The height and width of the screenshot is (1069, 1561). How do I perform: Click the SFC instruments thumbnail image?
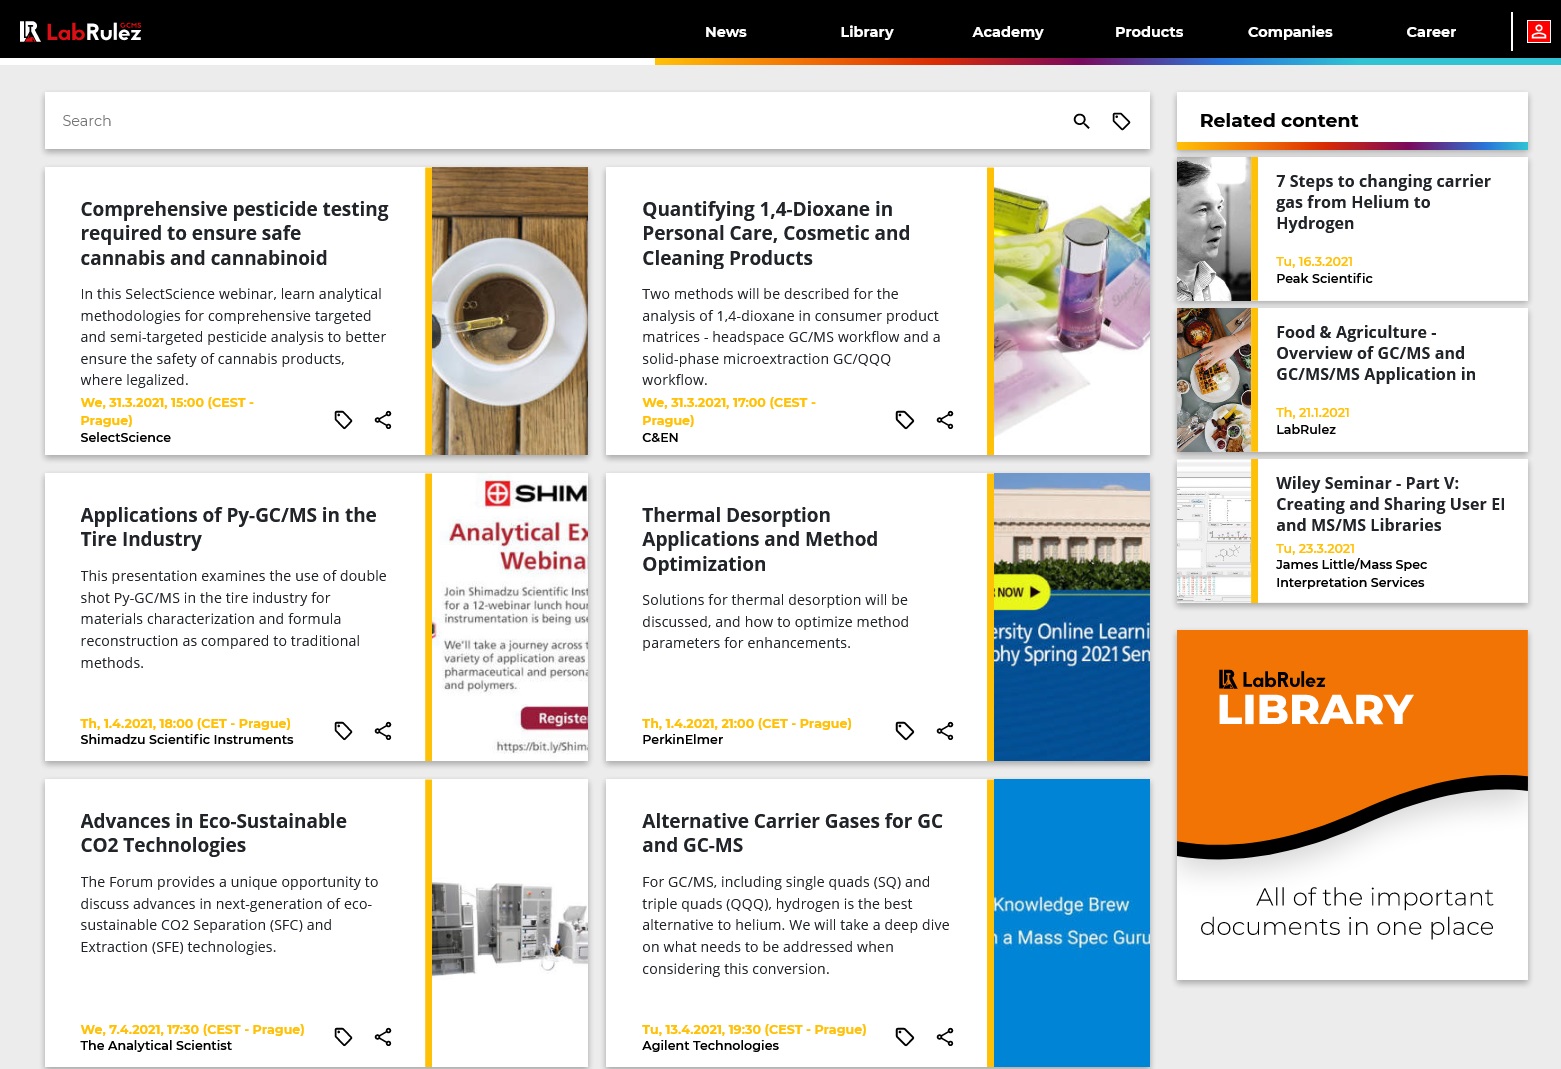[510, 923]
